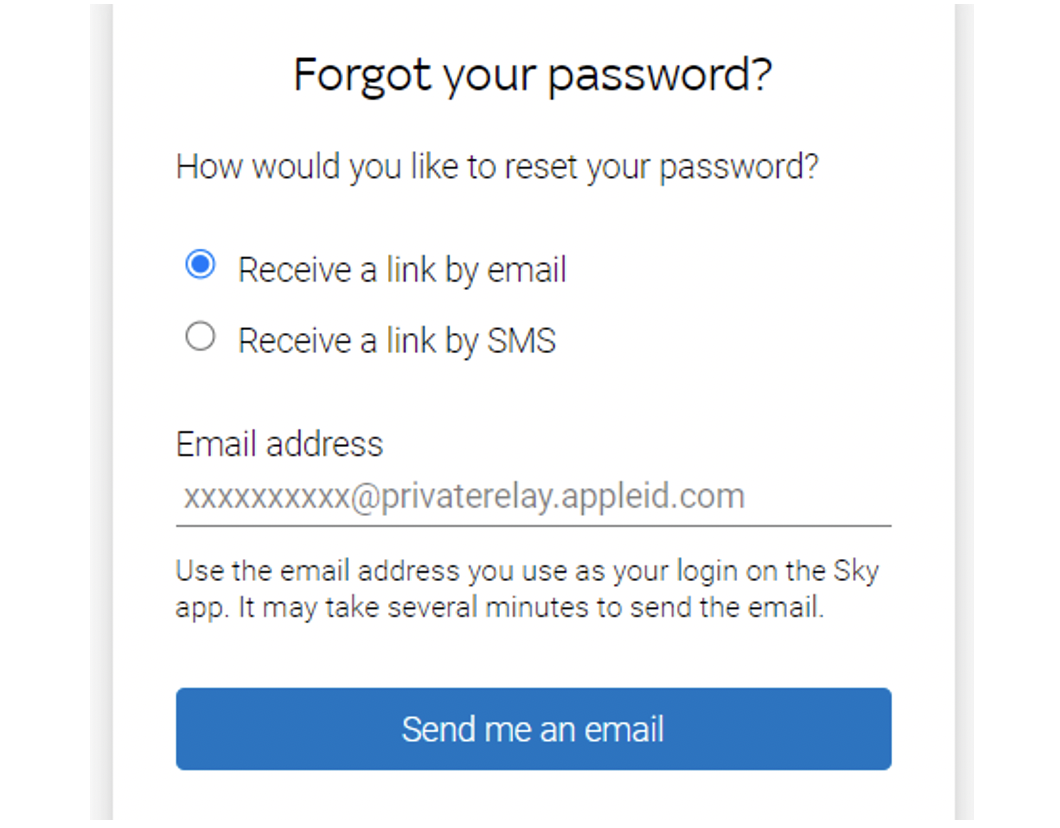Click the "Email address" field label
The width and height of the screenshot is (1060, 828).
point(279,444)
